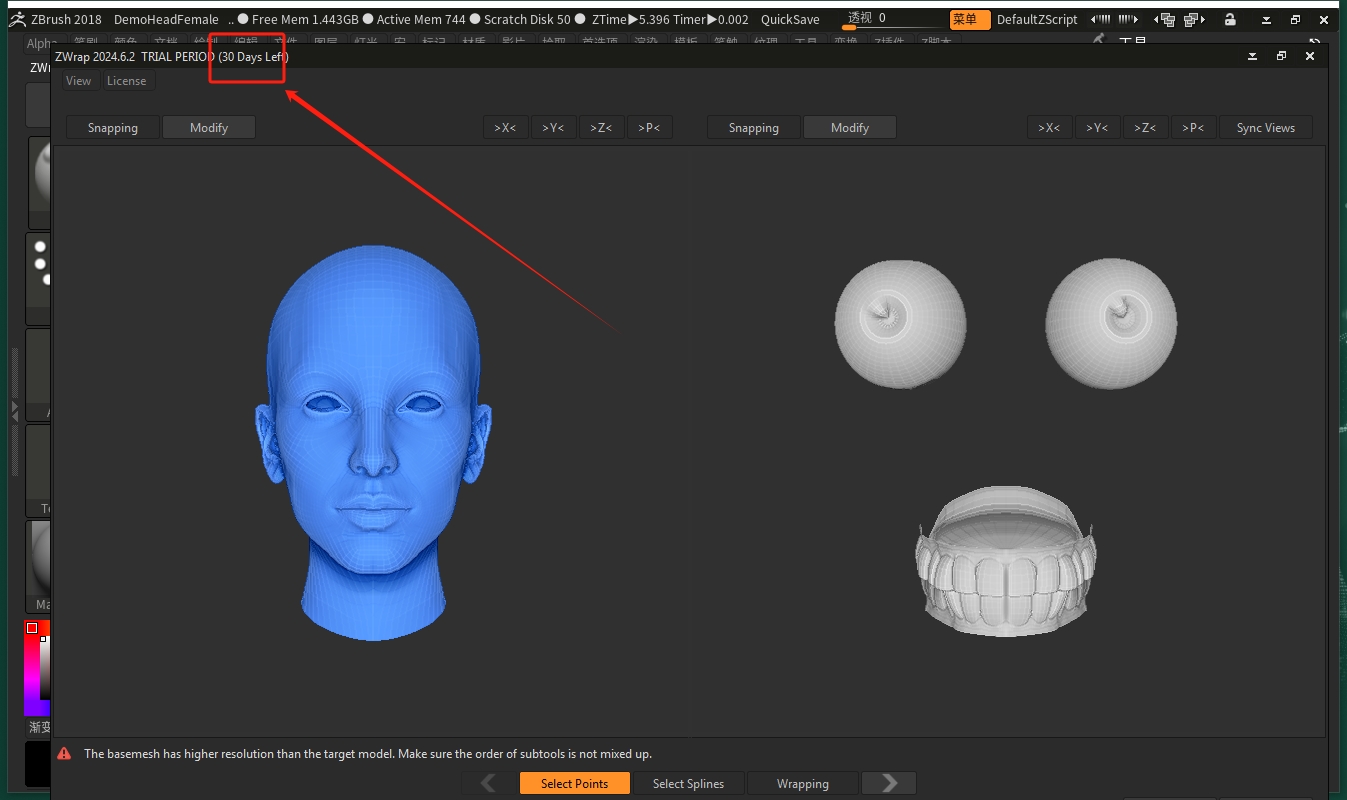Click the Active Mem status dot
Image resolution: width=1347 pixels, height=800 pixels.
[370, 19]
